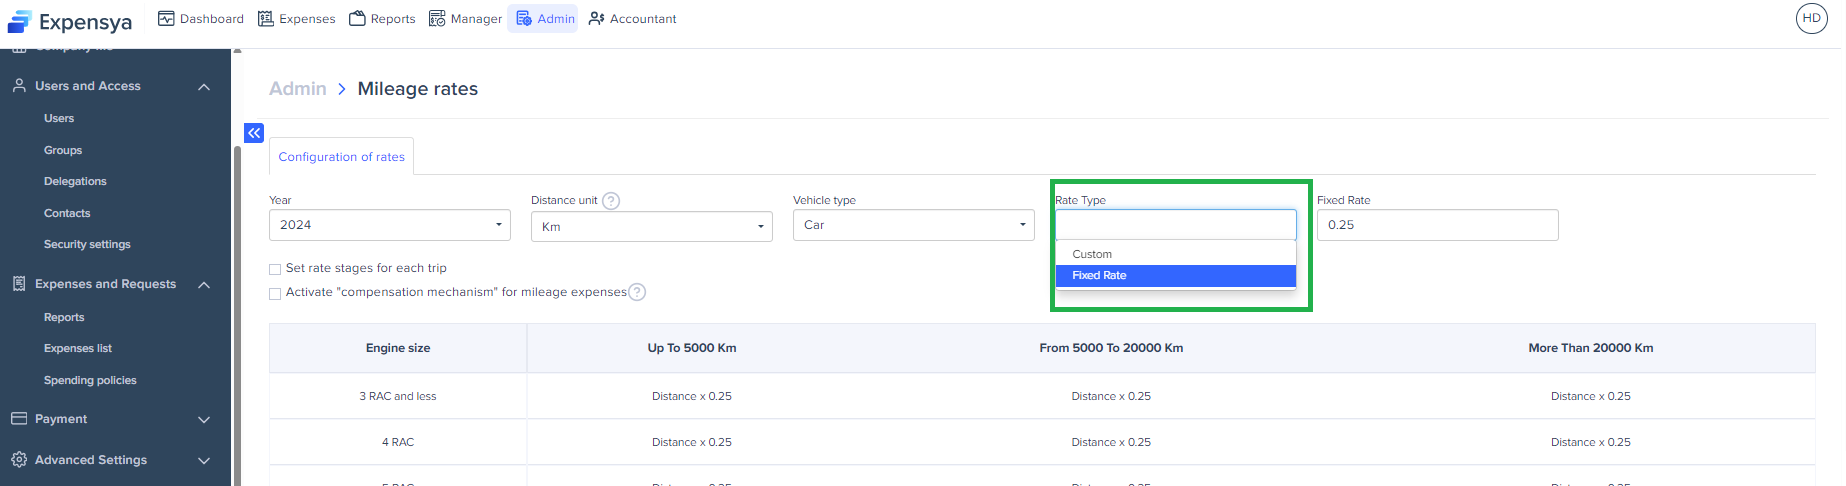Open the Year 2024 dropdown
Image resolution: width=1846 pixels, height=486 pixels.
tap(389, 225)
